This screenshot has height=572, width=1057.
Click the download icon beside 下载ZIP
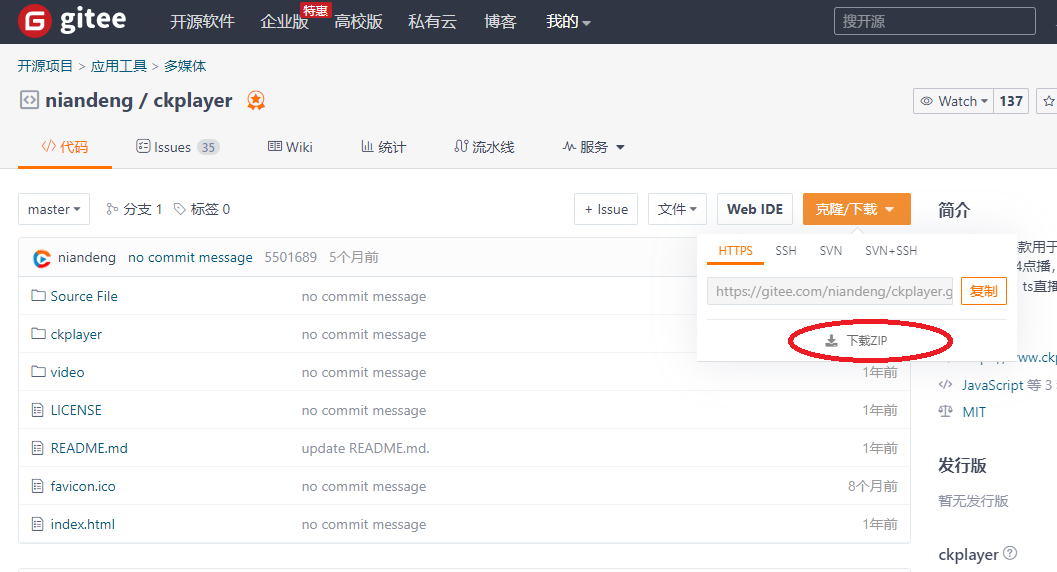(x=831, y=341)
